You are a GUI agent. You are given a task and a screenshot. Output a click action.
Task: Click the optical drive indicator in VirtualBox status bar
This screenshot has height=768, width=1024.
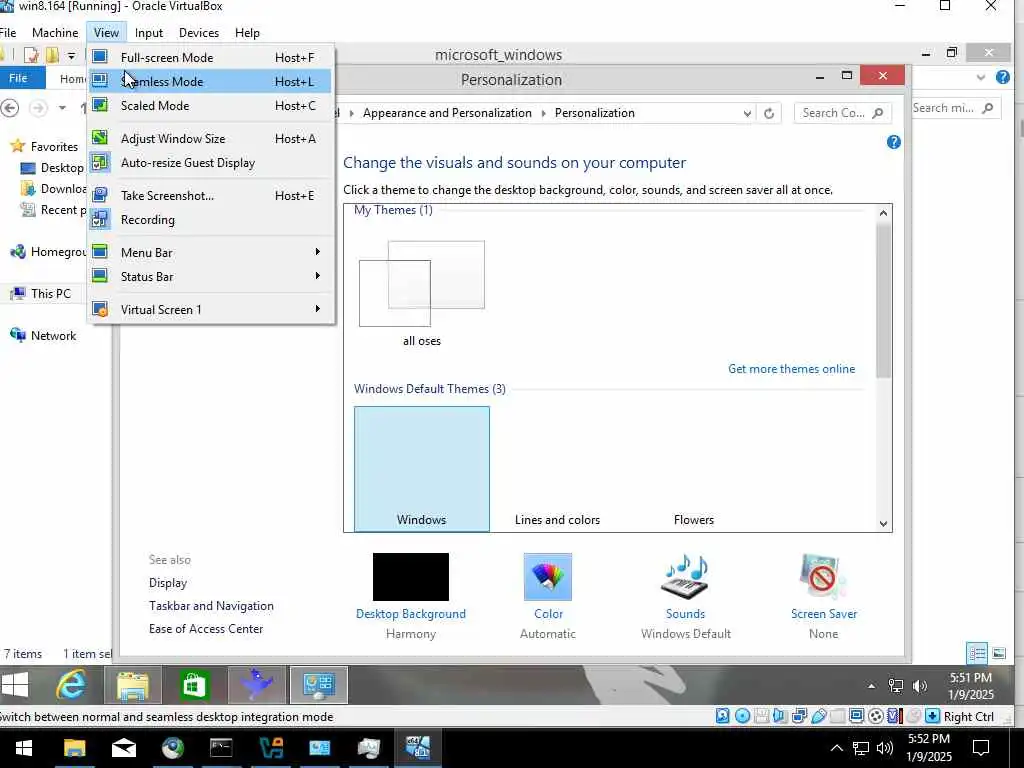point(743,716)
